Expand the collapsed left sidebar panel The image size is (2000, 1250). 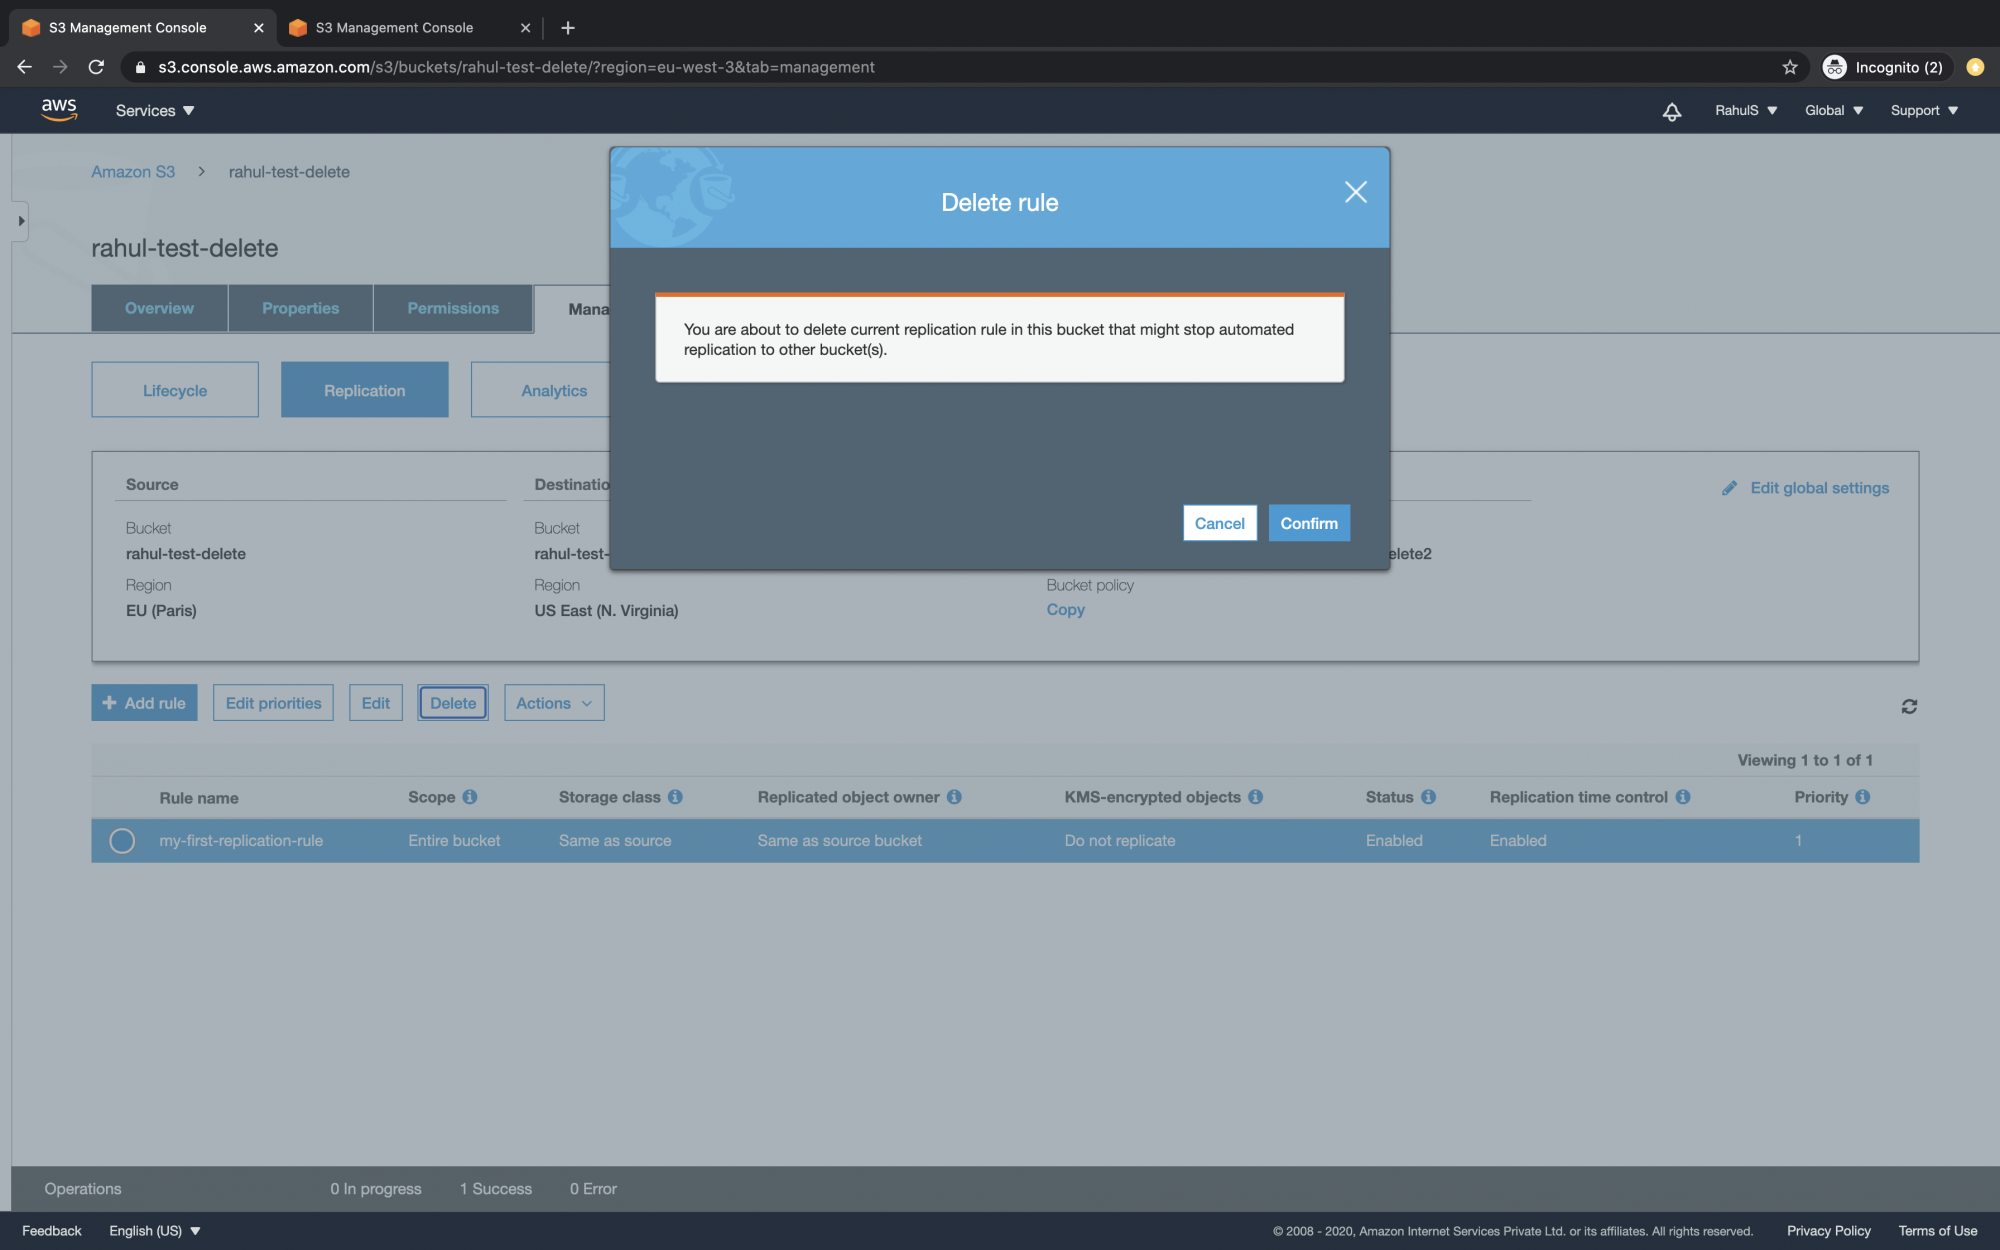click(20, 220)
